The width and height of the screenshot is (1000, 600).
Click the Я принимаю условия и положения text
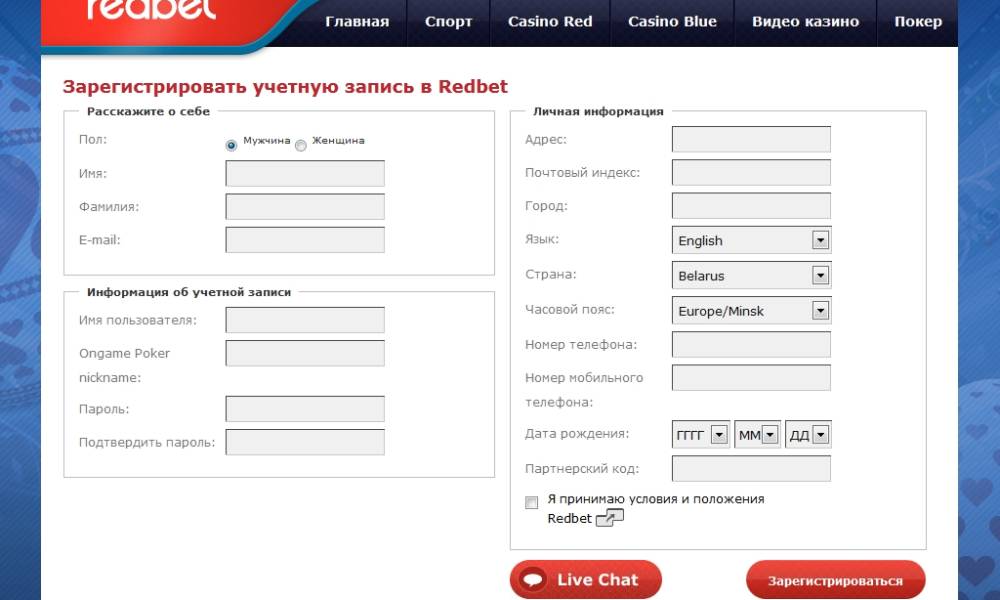656,499
